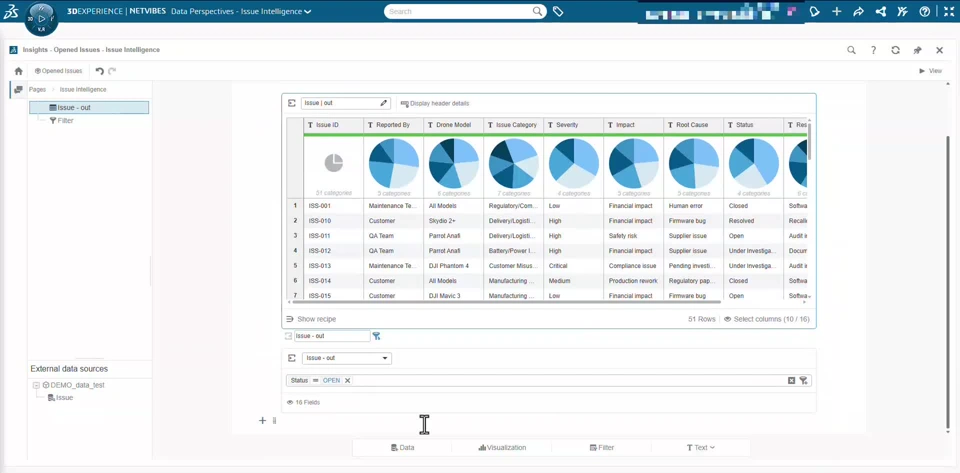Open the Data Perspectives app title dropdown
The image size is (960, 473).
(x=241, y=11)
